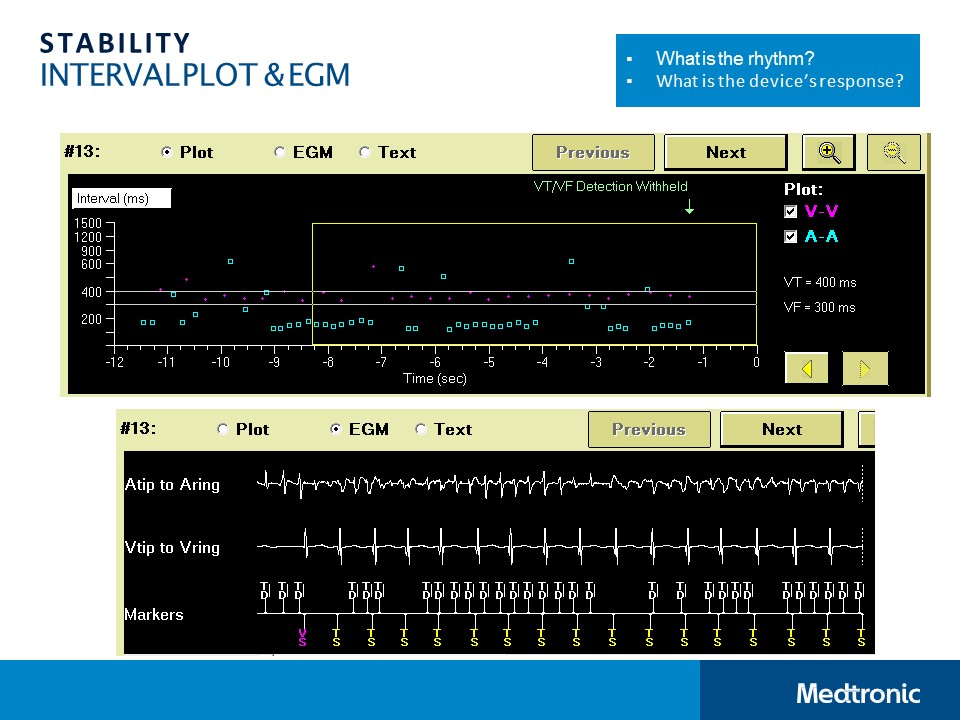
Task: Click the detection withheld arrow marker
Action: [689, 206]
